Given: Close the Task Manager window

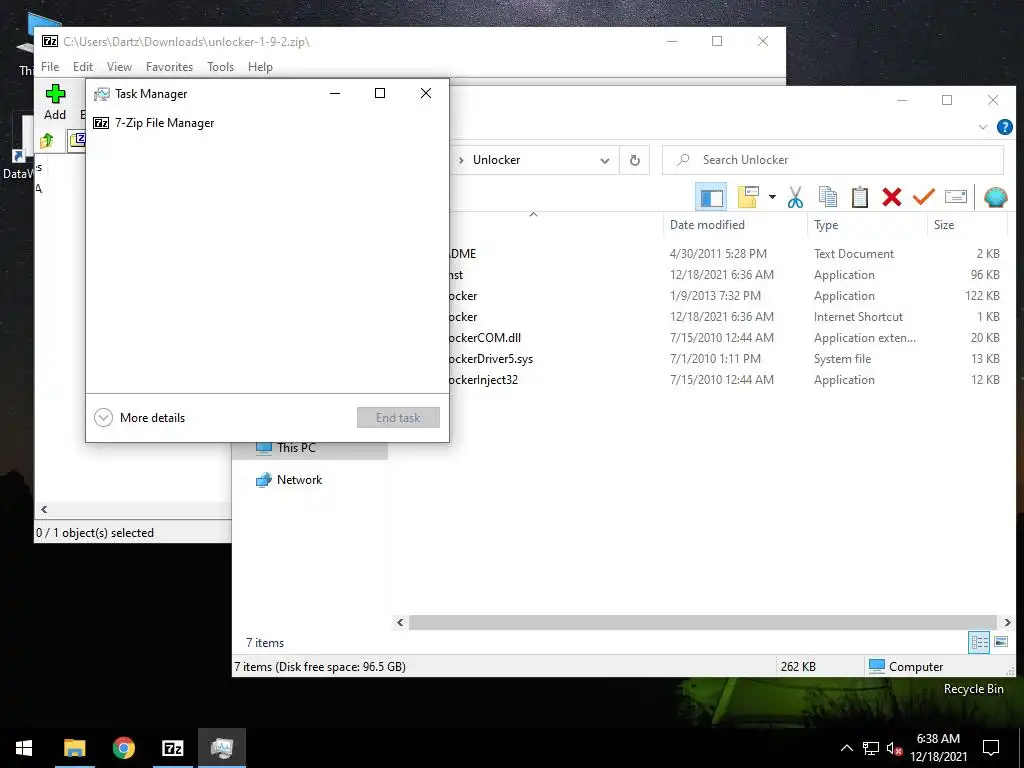Looking at the screenshot, I should (x=426, y=93).
